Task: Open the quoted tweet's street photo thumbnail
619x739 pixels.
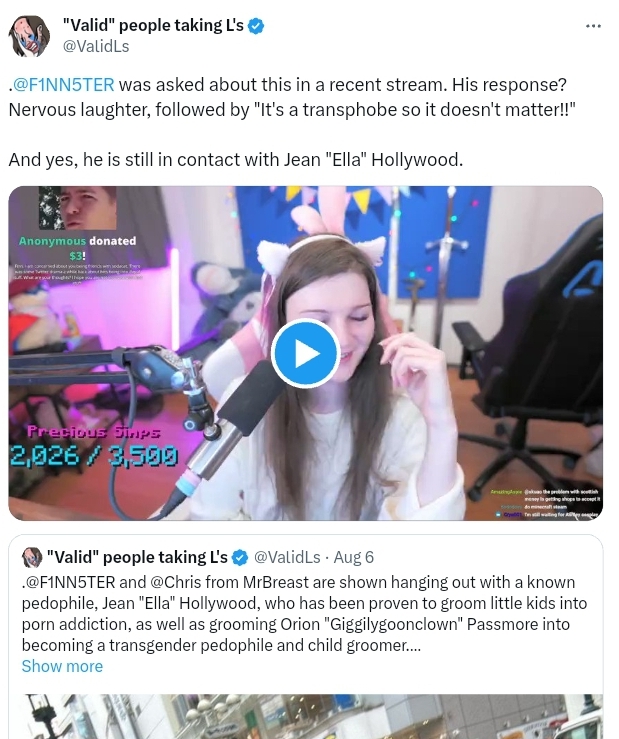Action: coord(305,716)
